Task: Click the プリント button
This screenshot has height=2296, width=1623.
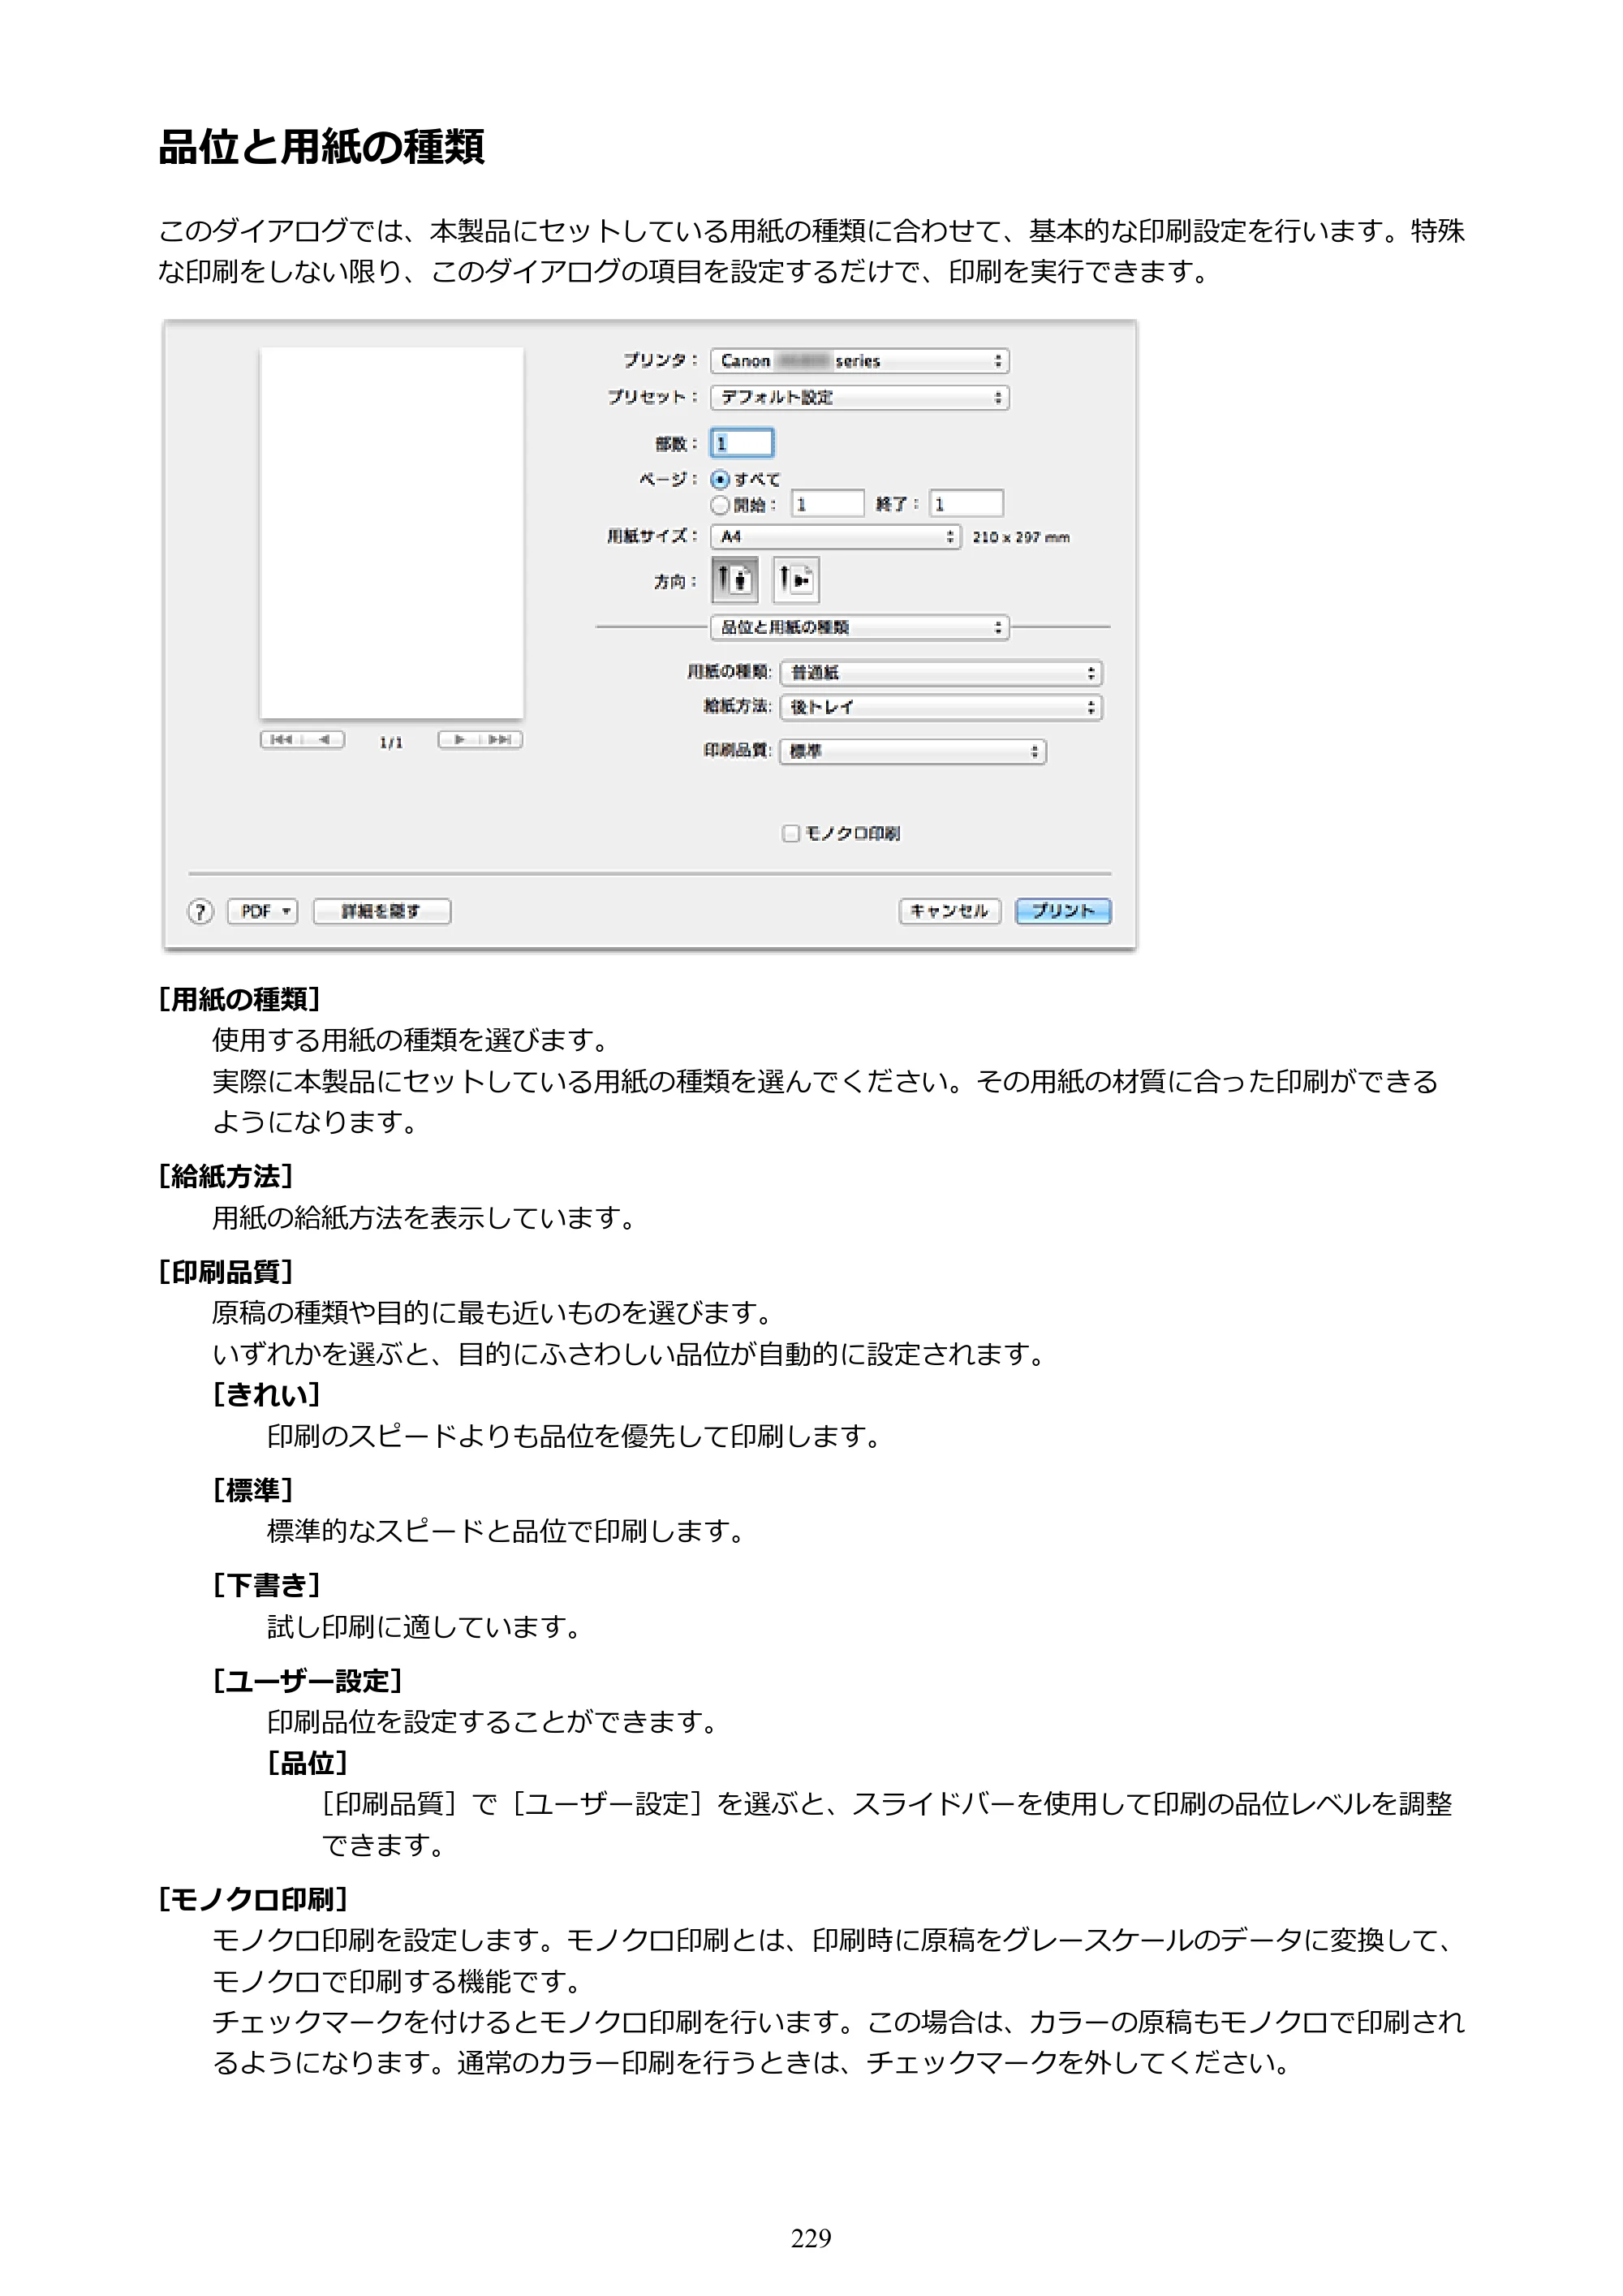Action: click(x=1063, y=911)
